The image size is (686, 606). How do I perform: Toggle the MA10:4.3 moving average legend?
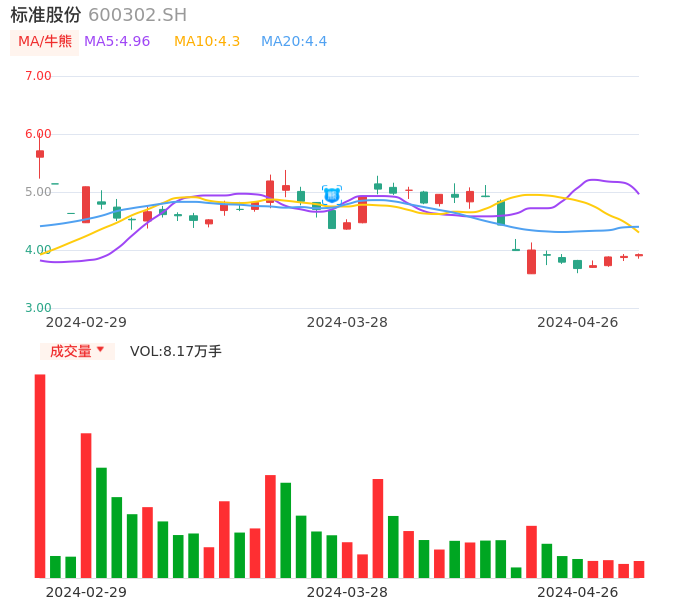[207, 42]
